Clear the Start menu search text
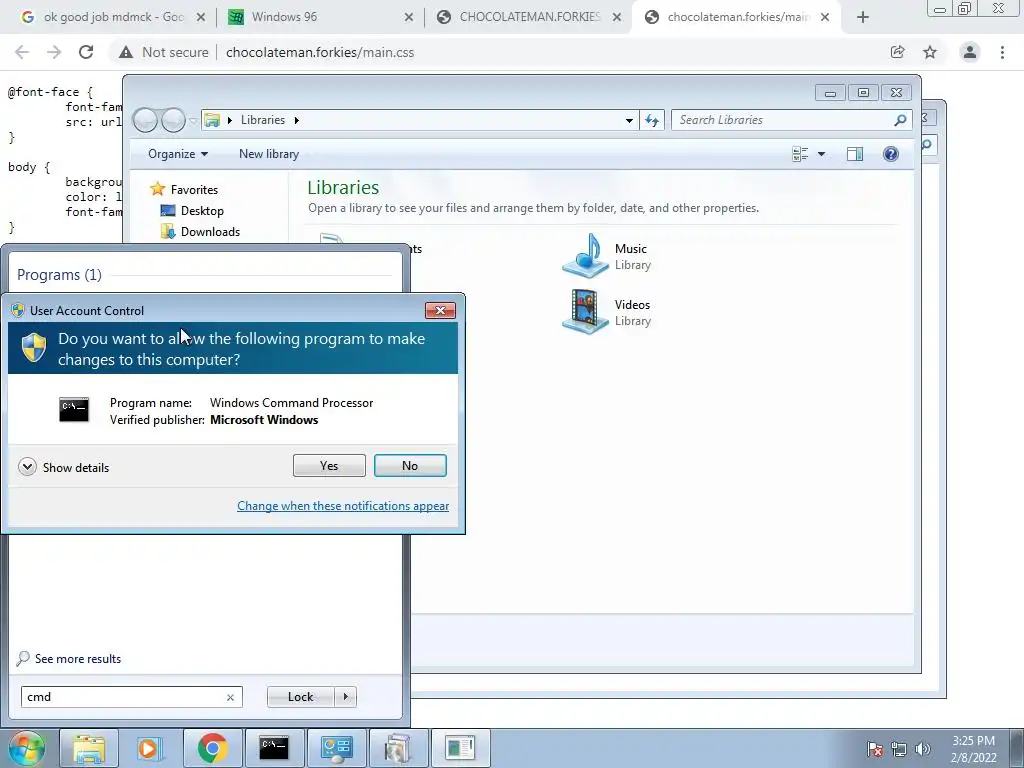The height and width of the screenshot is (768, 1024). click(230, 697)
